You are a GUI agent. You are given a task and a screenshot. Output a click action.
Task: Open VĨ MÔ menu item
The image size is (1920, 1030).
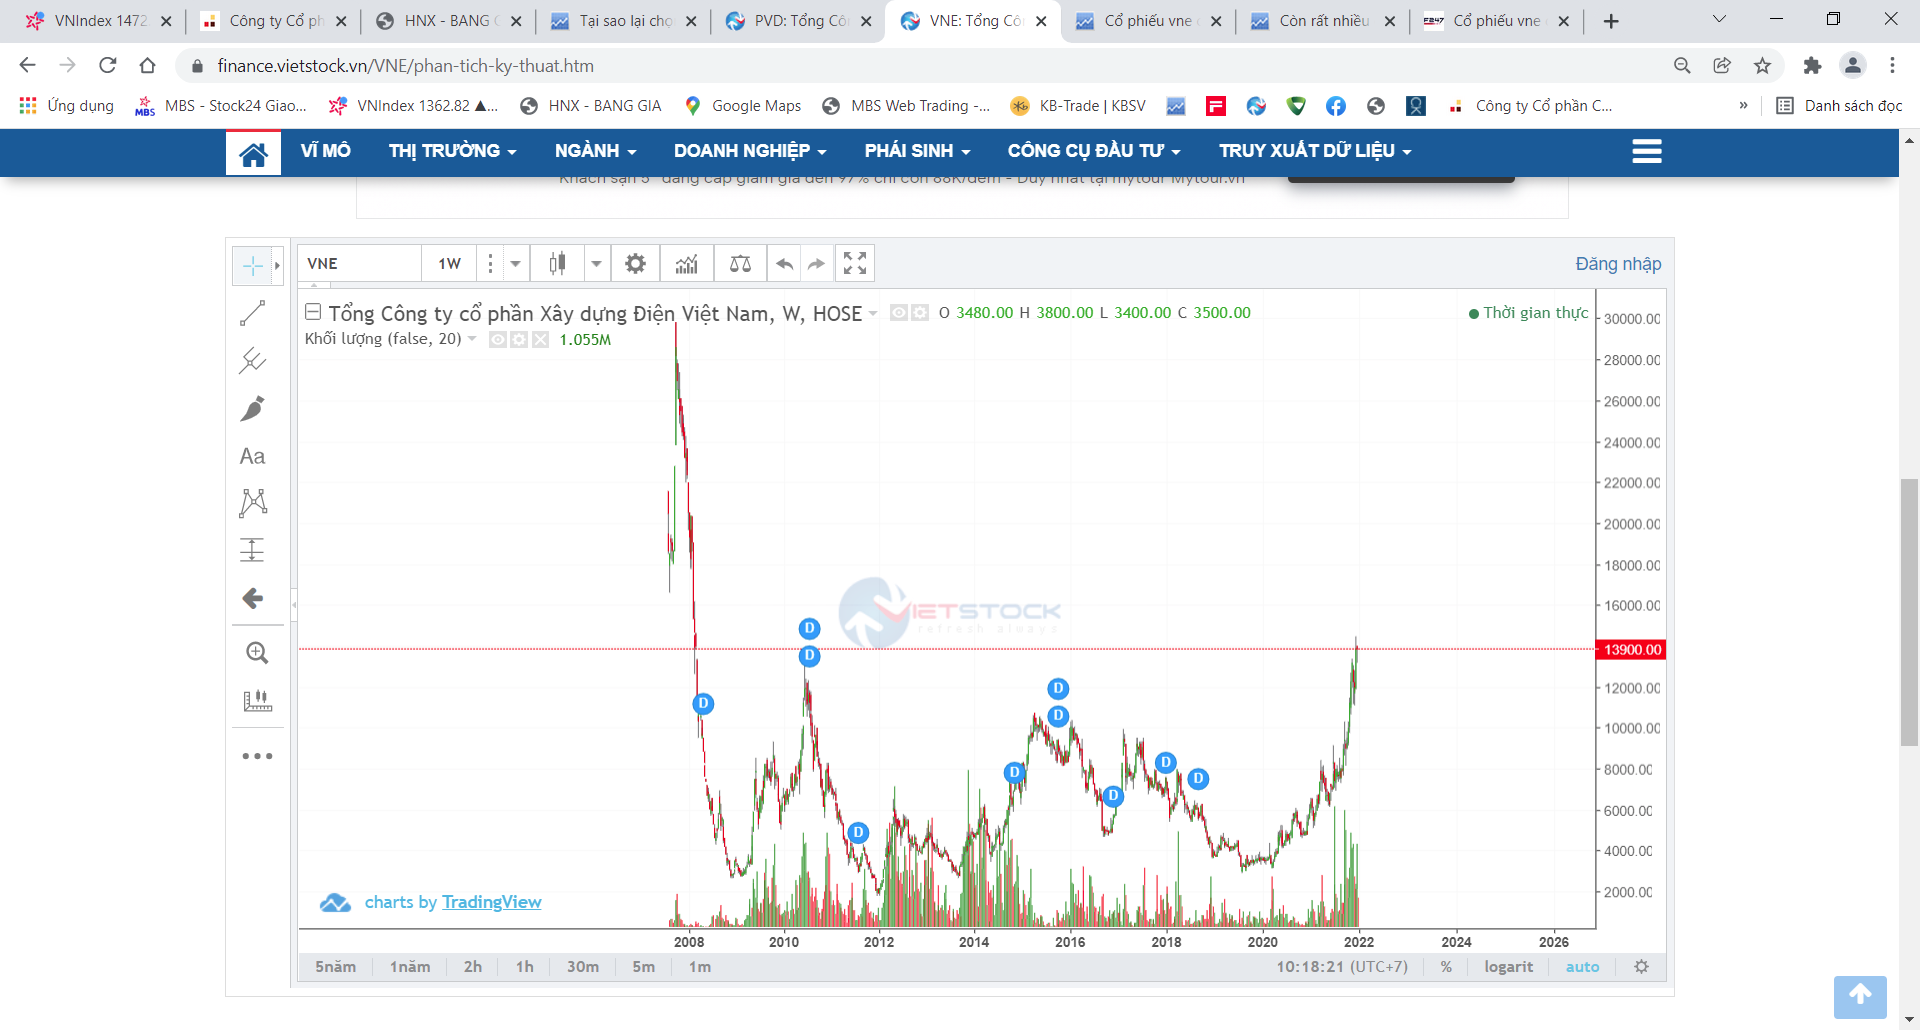tap(326, 151)
